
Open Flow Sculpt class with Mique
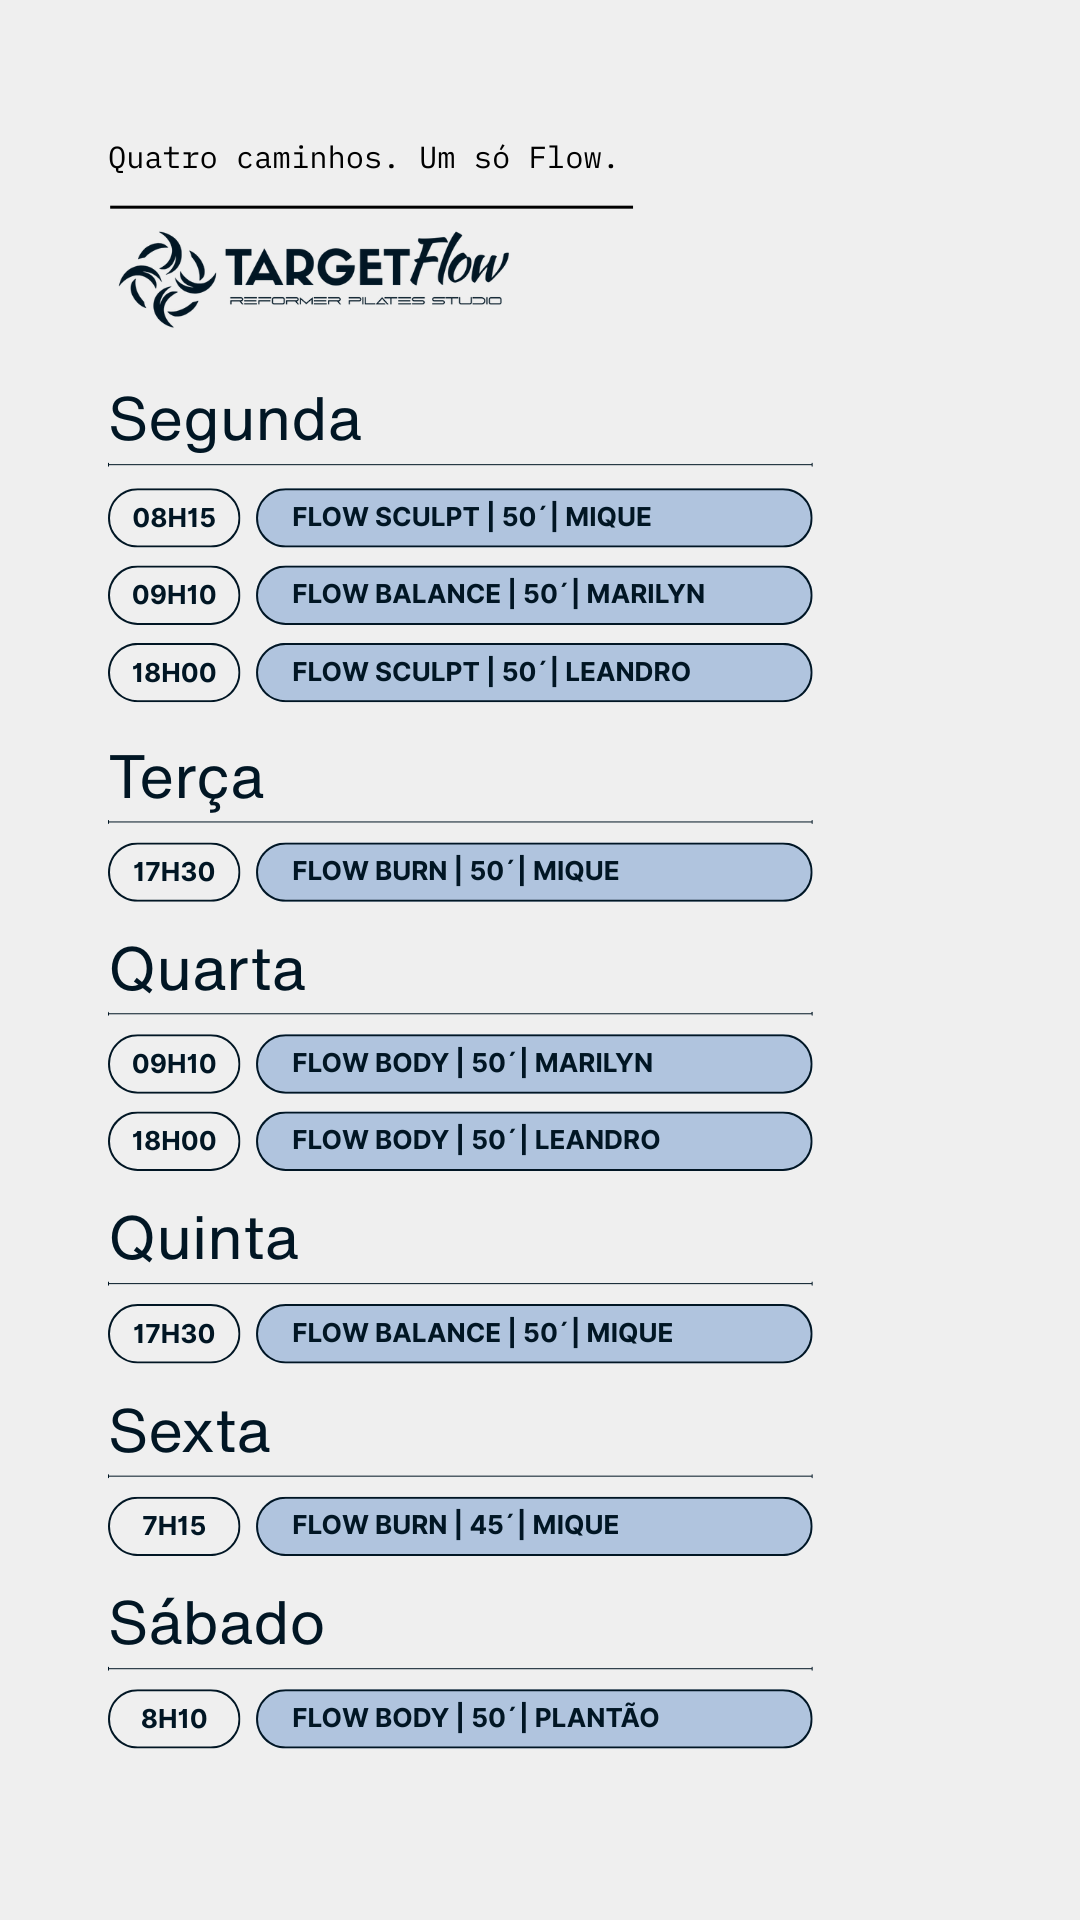point(533,518)
